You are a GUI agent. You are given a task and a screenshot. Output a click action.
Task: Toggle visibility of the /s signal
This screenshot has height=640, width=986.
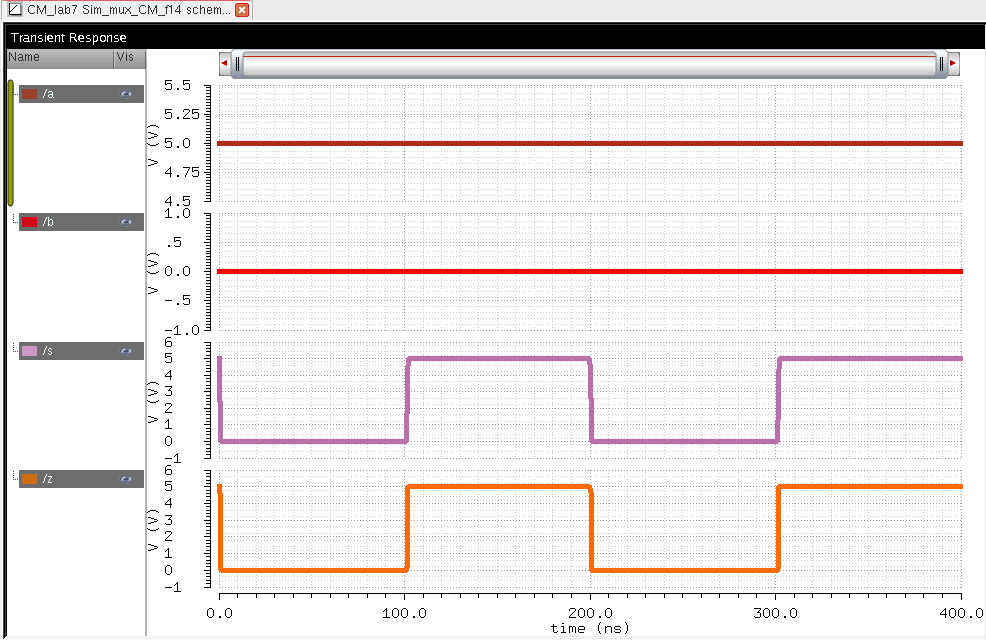pyautogui.click(x=126, y=351)
